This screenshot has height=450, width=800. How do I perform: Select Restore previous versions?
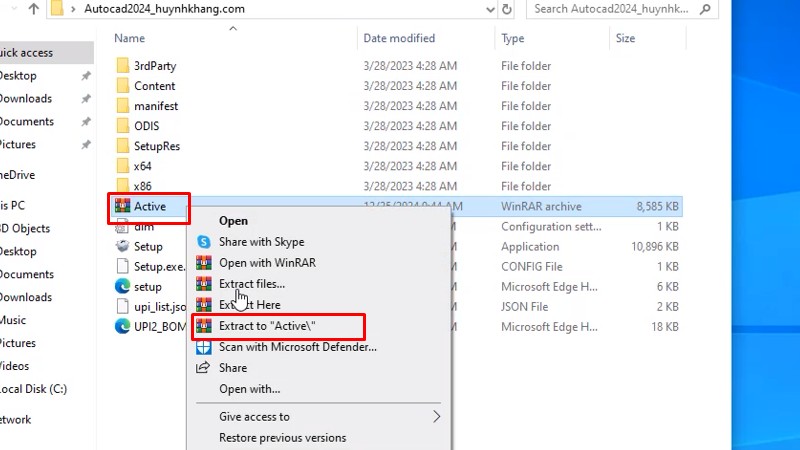click(x=282, y=438)
